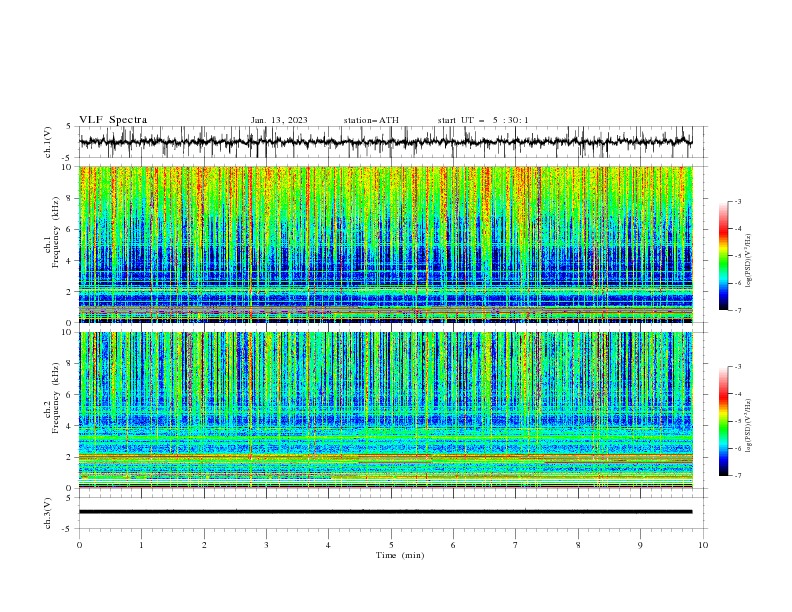Click the time axis tick label "1"
792x612 pixels.
[x=141, y=545]
